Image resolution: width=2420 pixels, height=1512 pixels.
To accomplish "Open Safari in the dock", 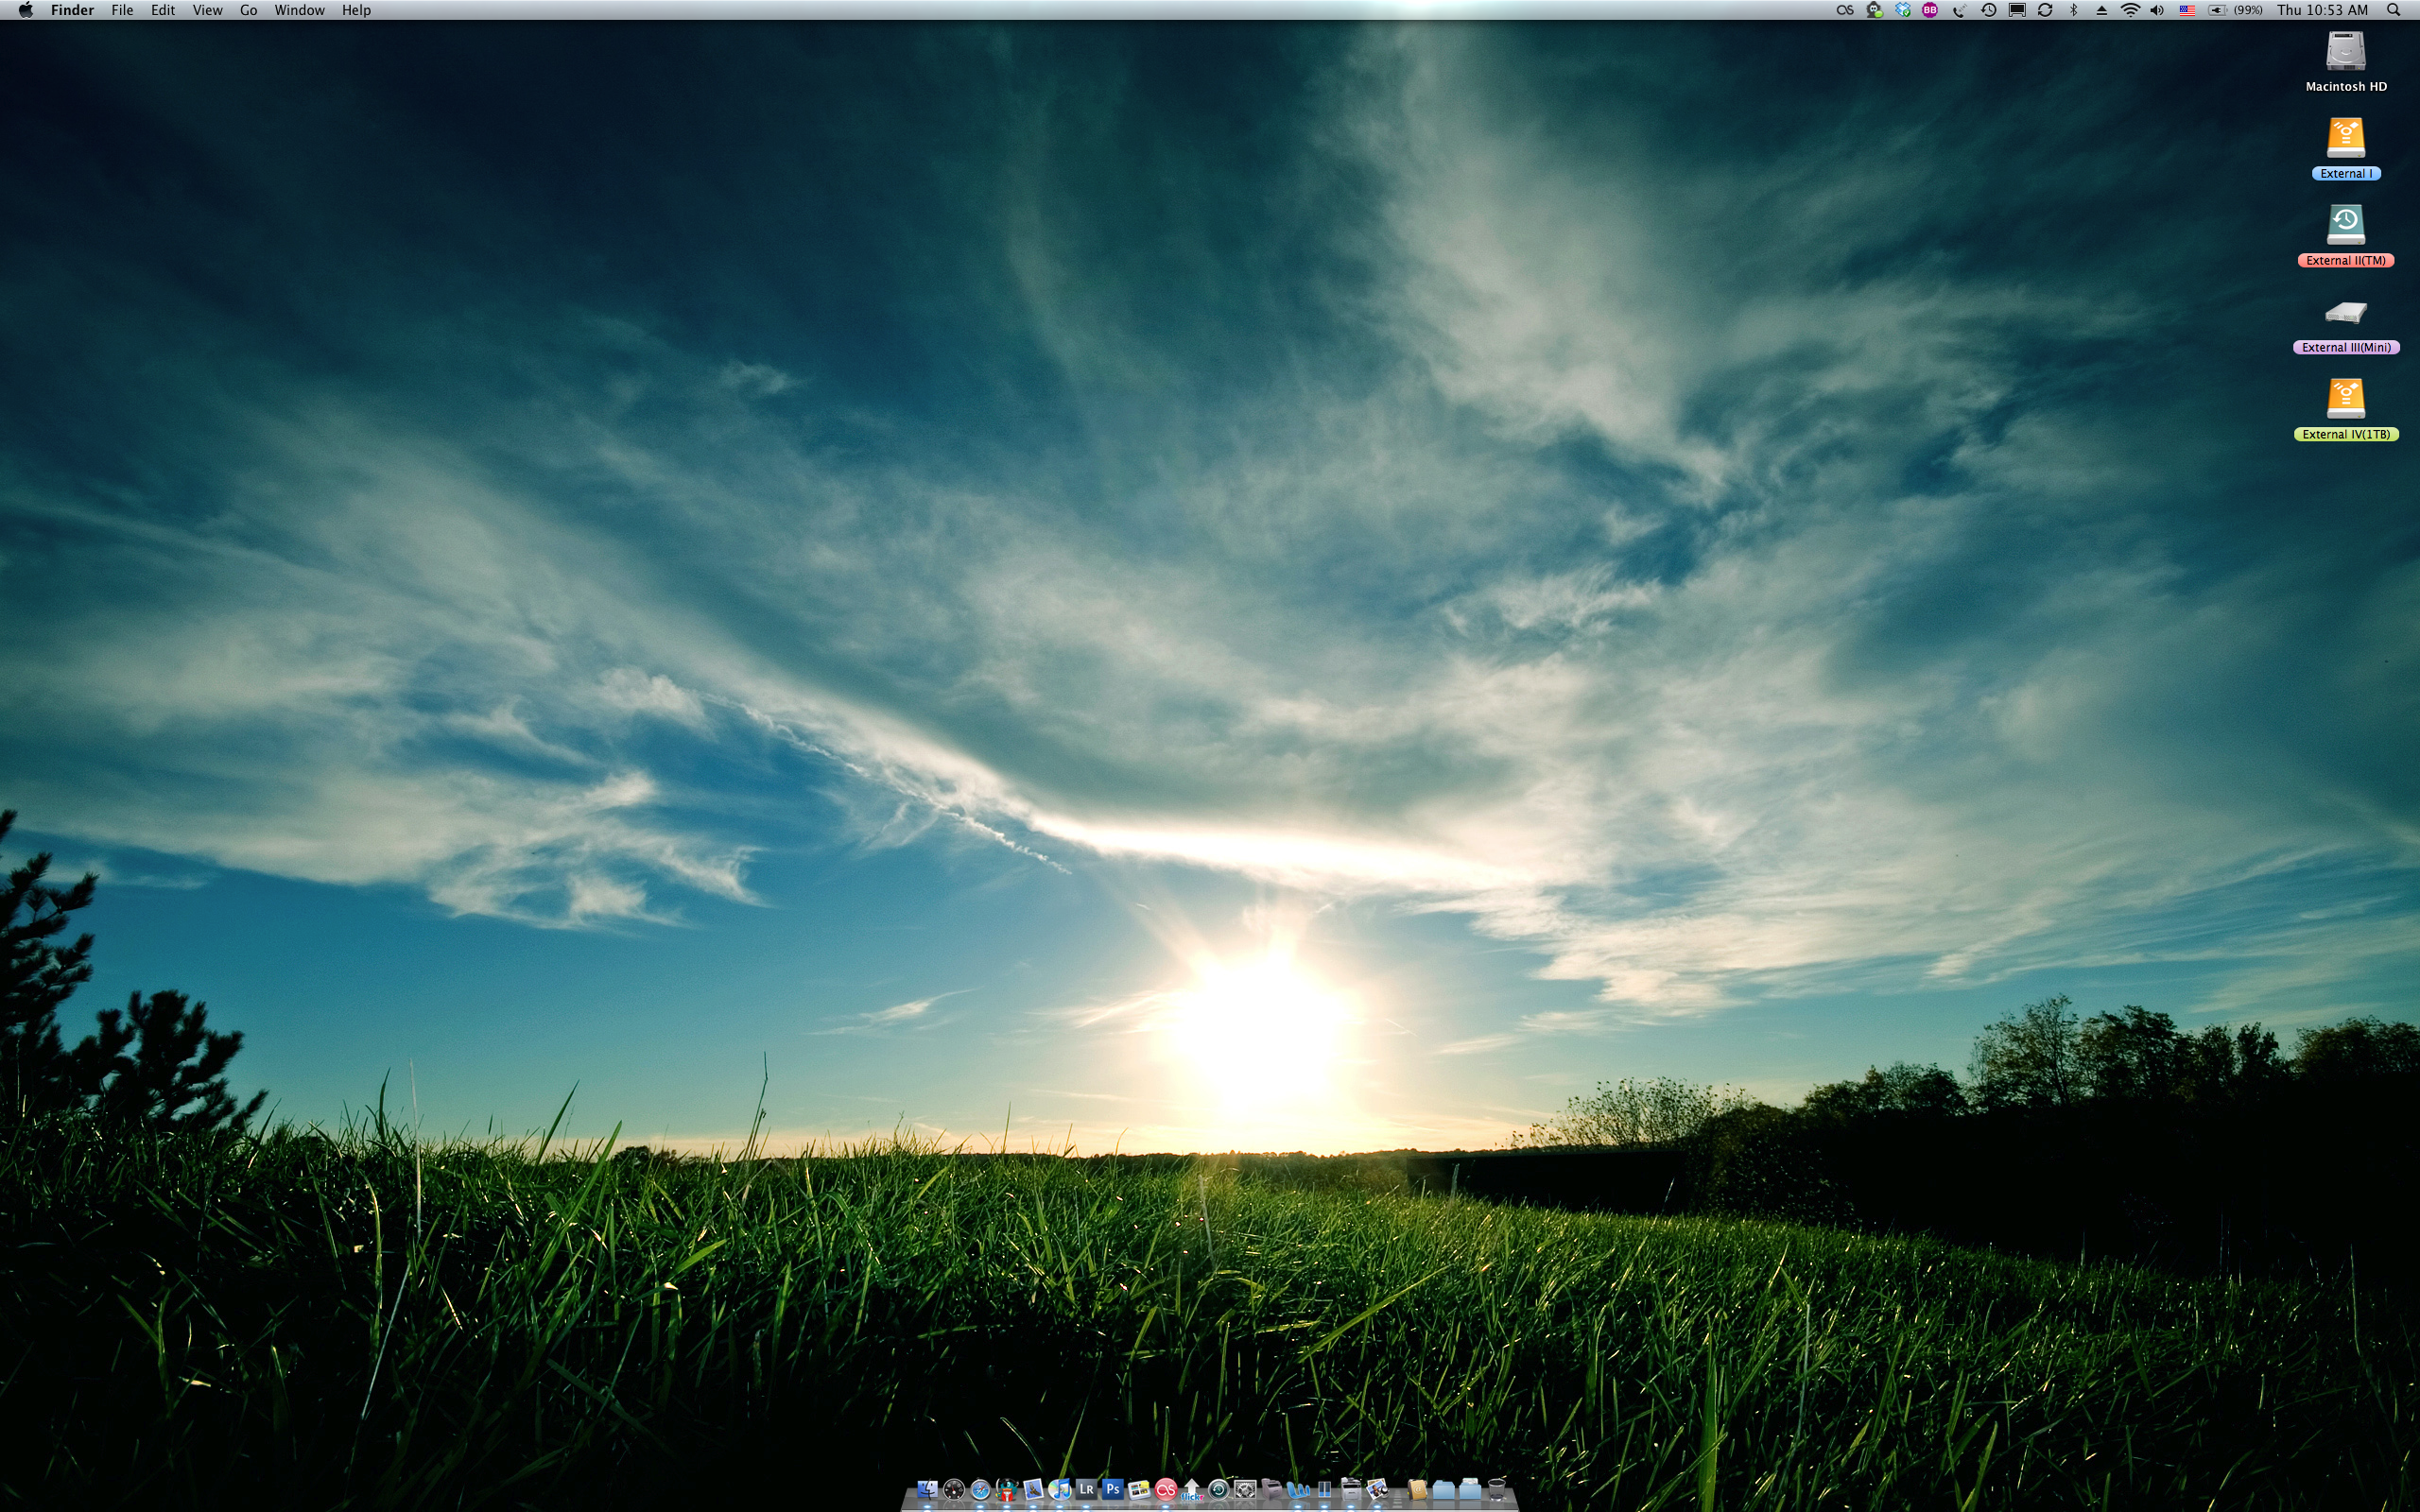I will coord(980,1491).
